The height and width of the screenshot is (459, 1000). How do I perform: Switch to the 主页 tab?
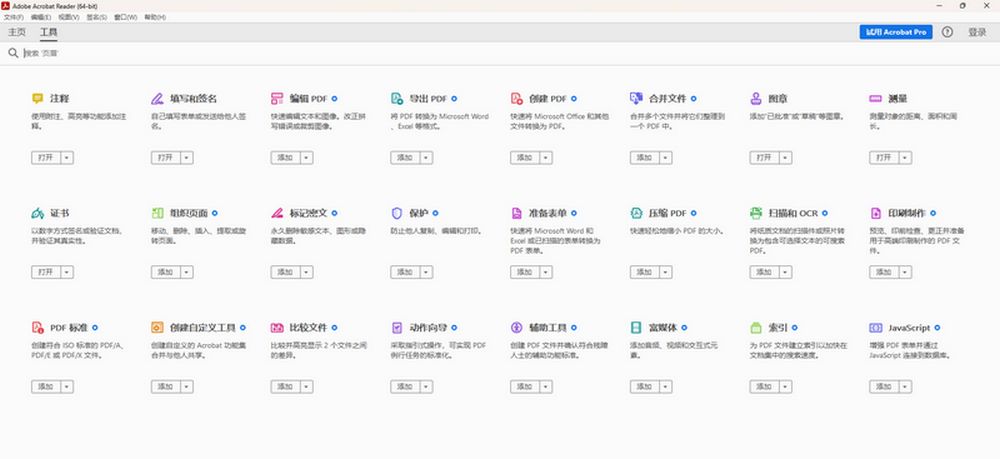(17, 32)
